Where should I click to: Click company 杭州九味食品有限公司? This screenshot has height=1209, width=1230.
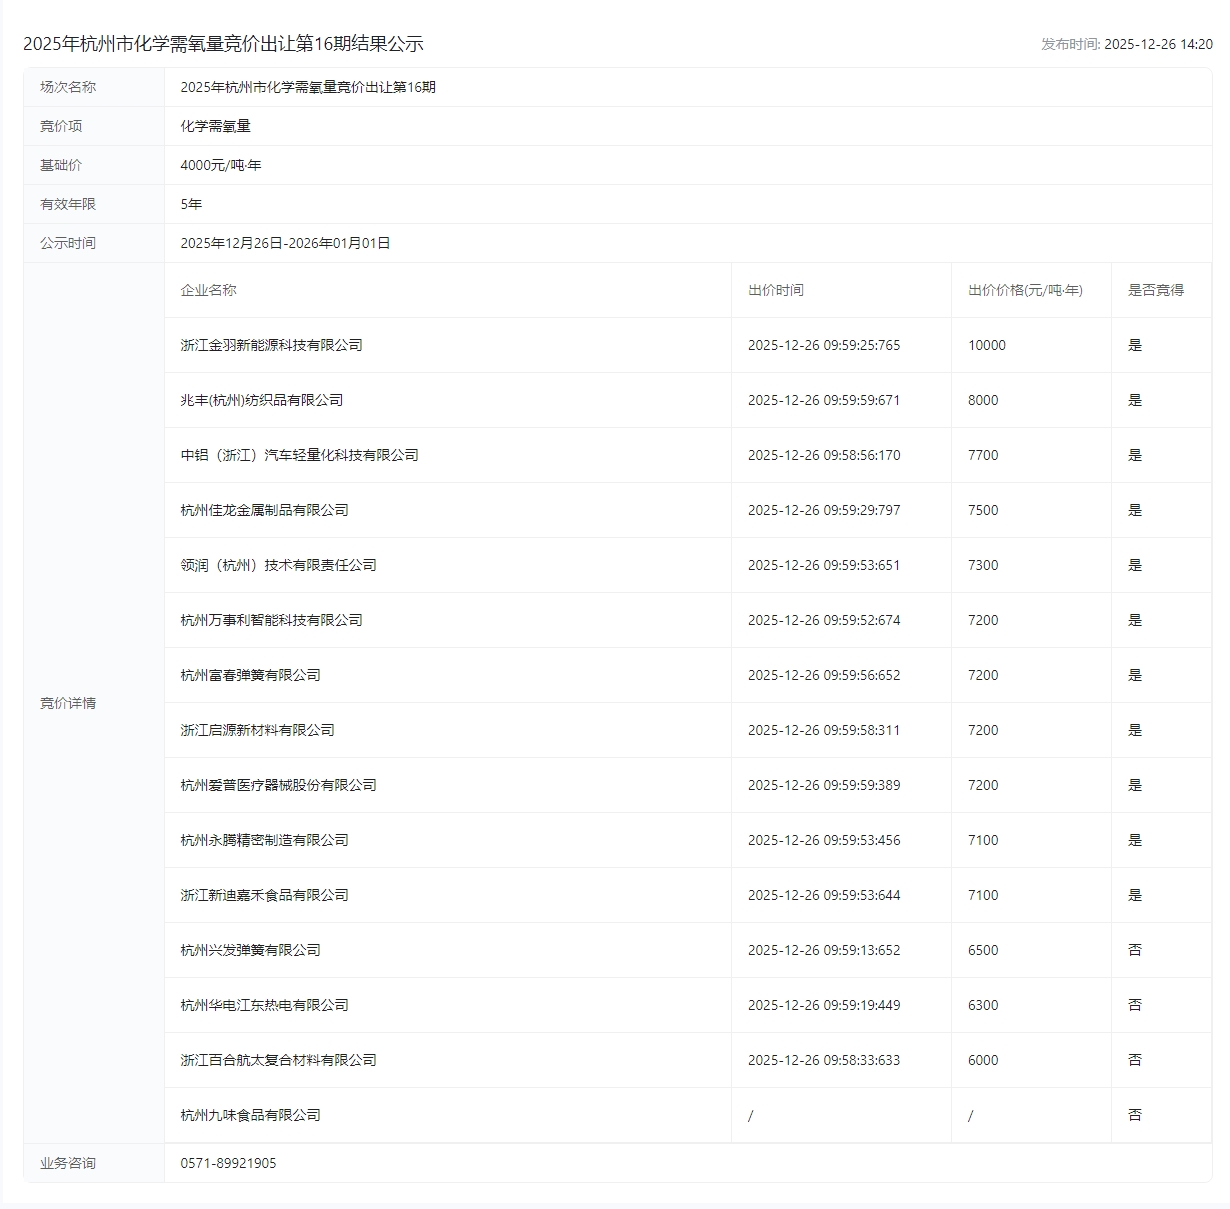(x=250, y=1115)
